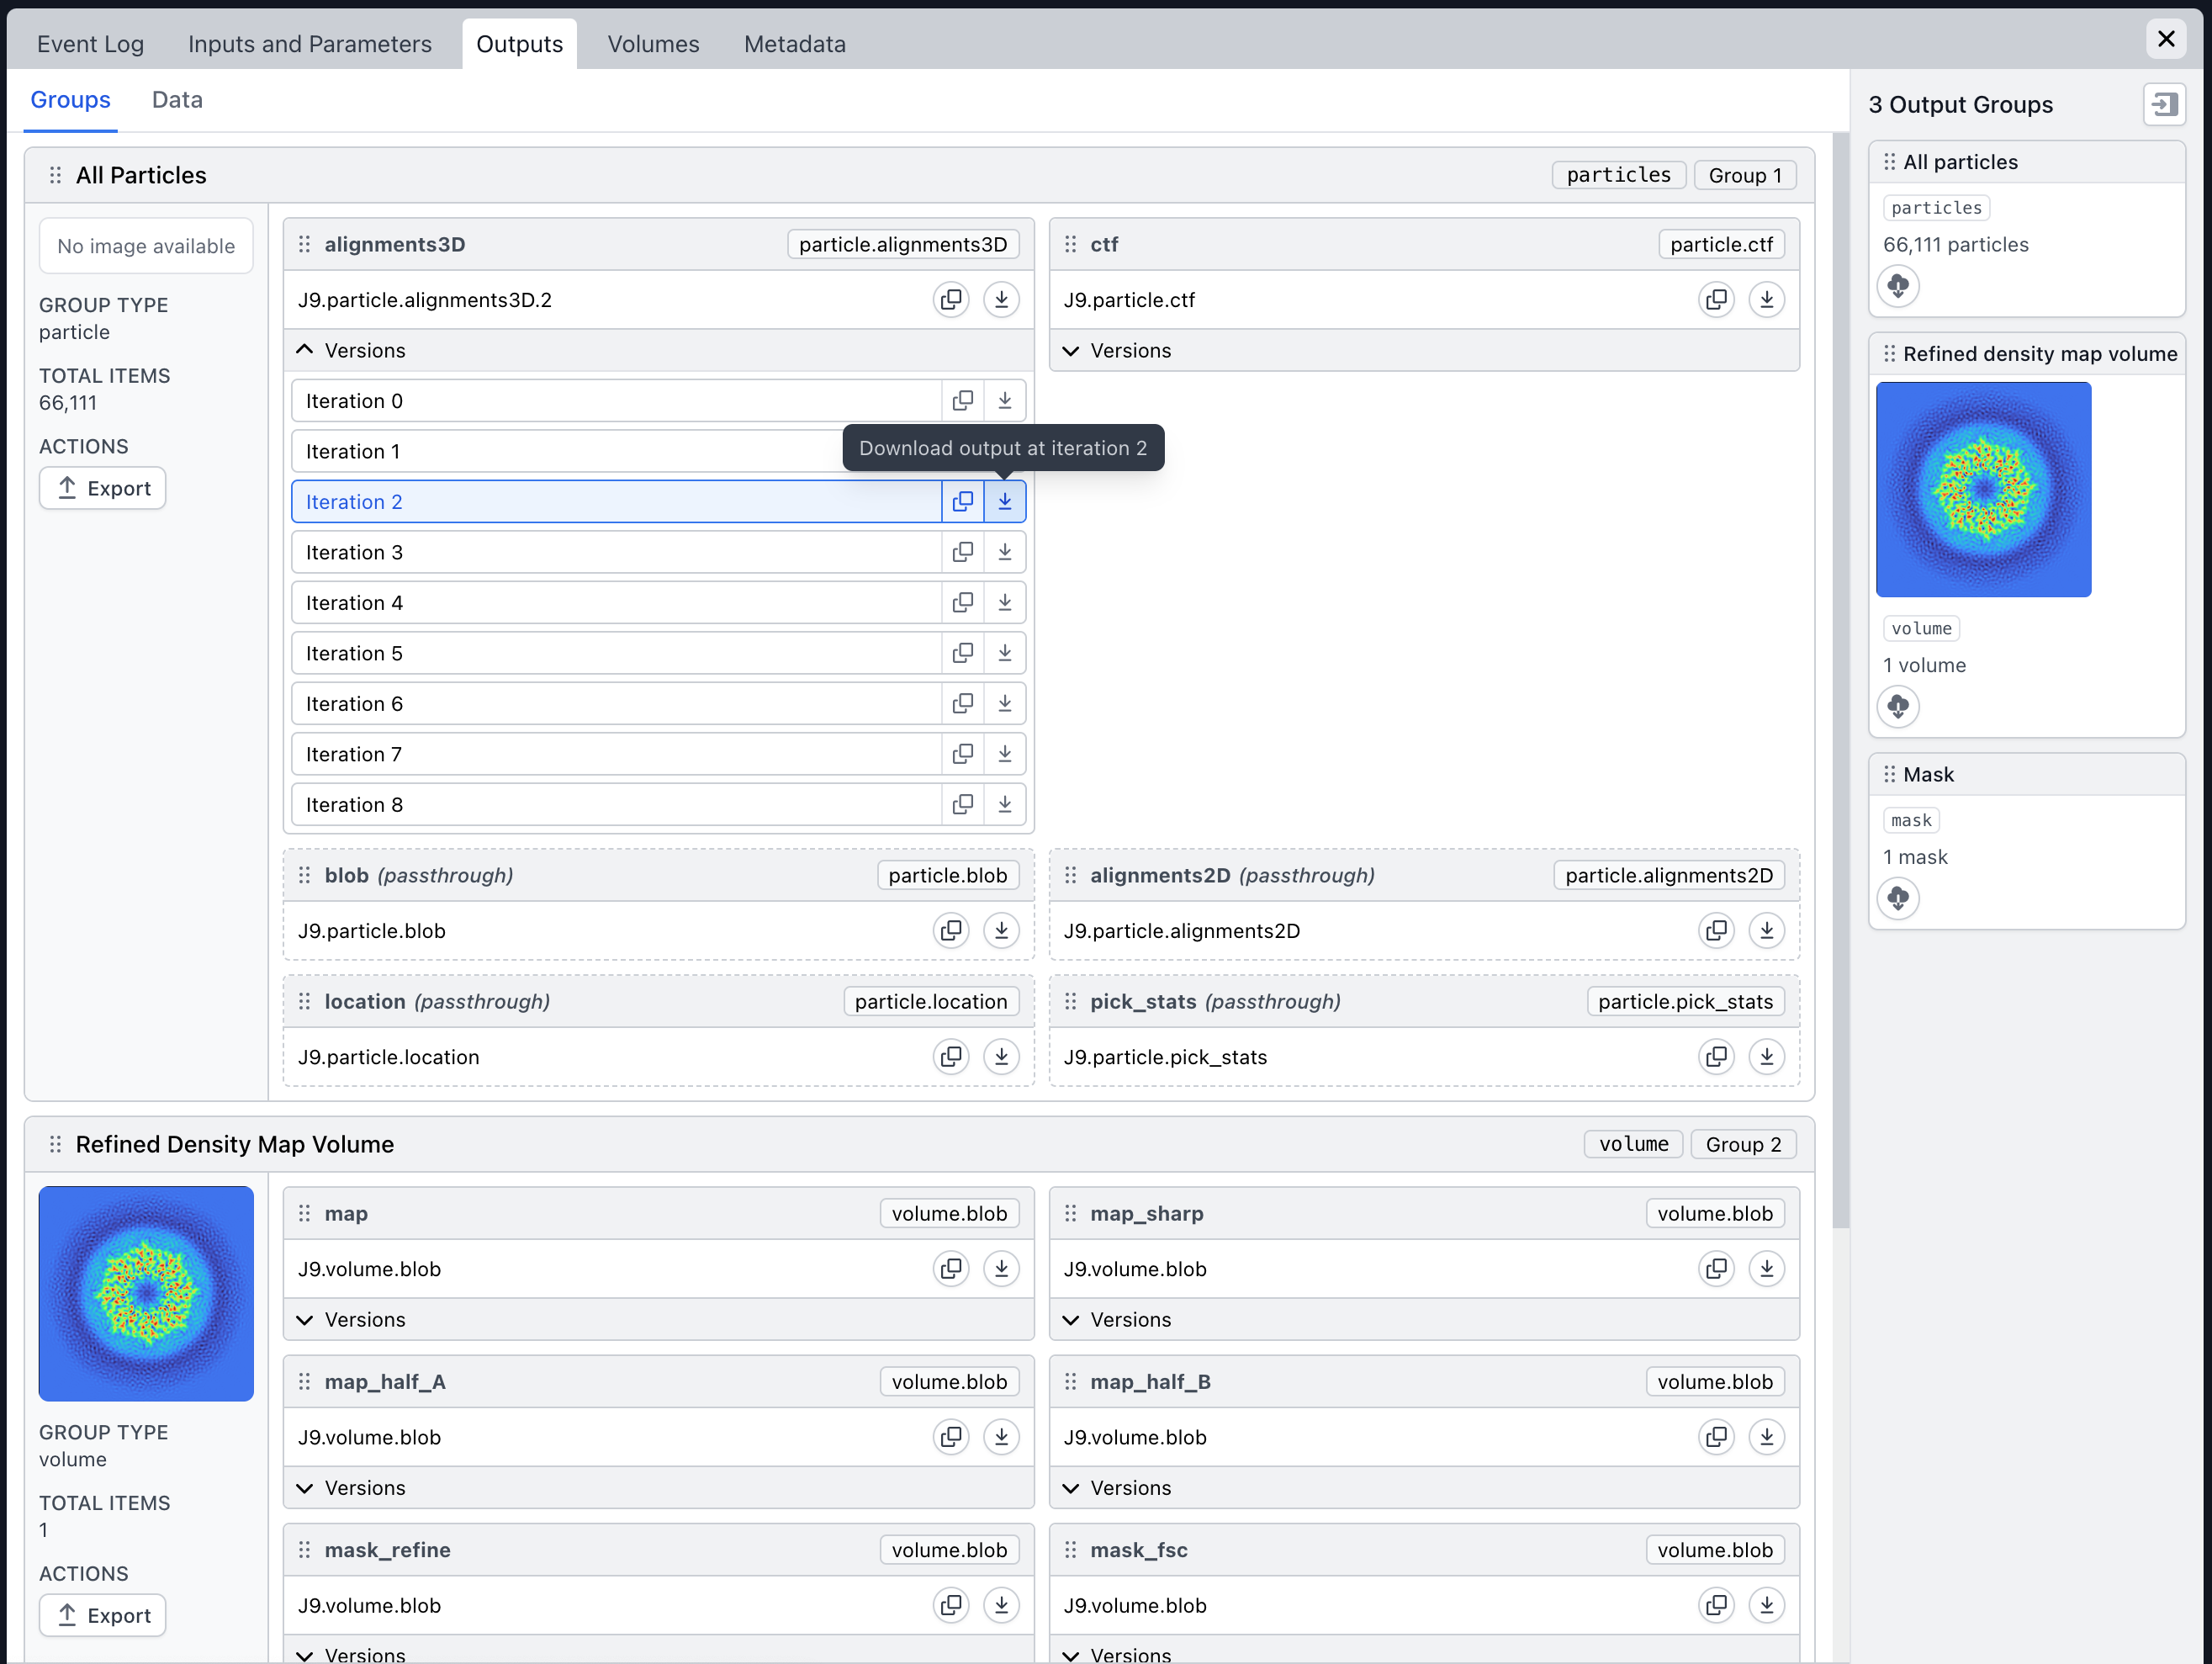The image size is (2212, 1664).
Task: Download map_sharp J9.volume.blob
Action: (1766, 1268)
